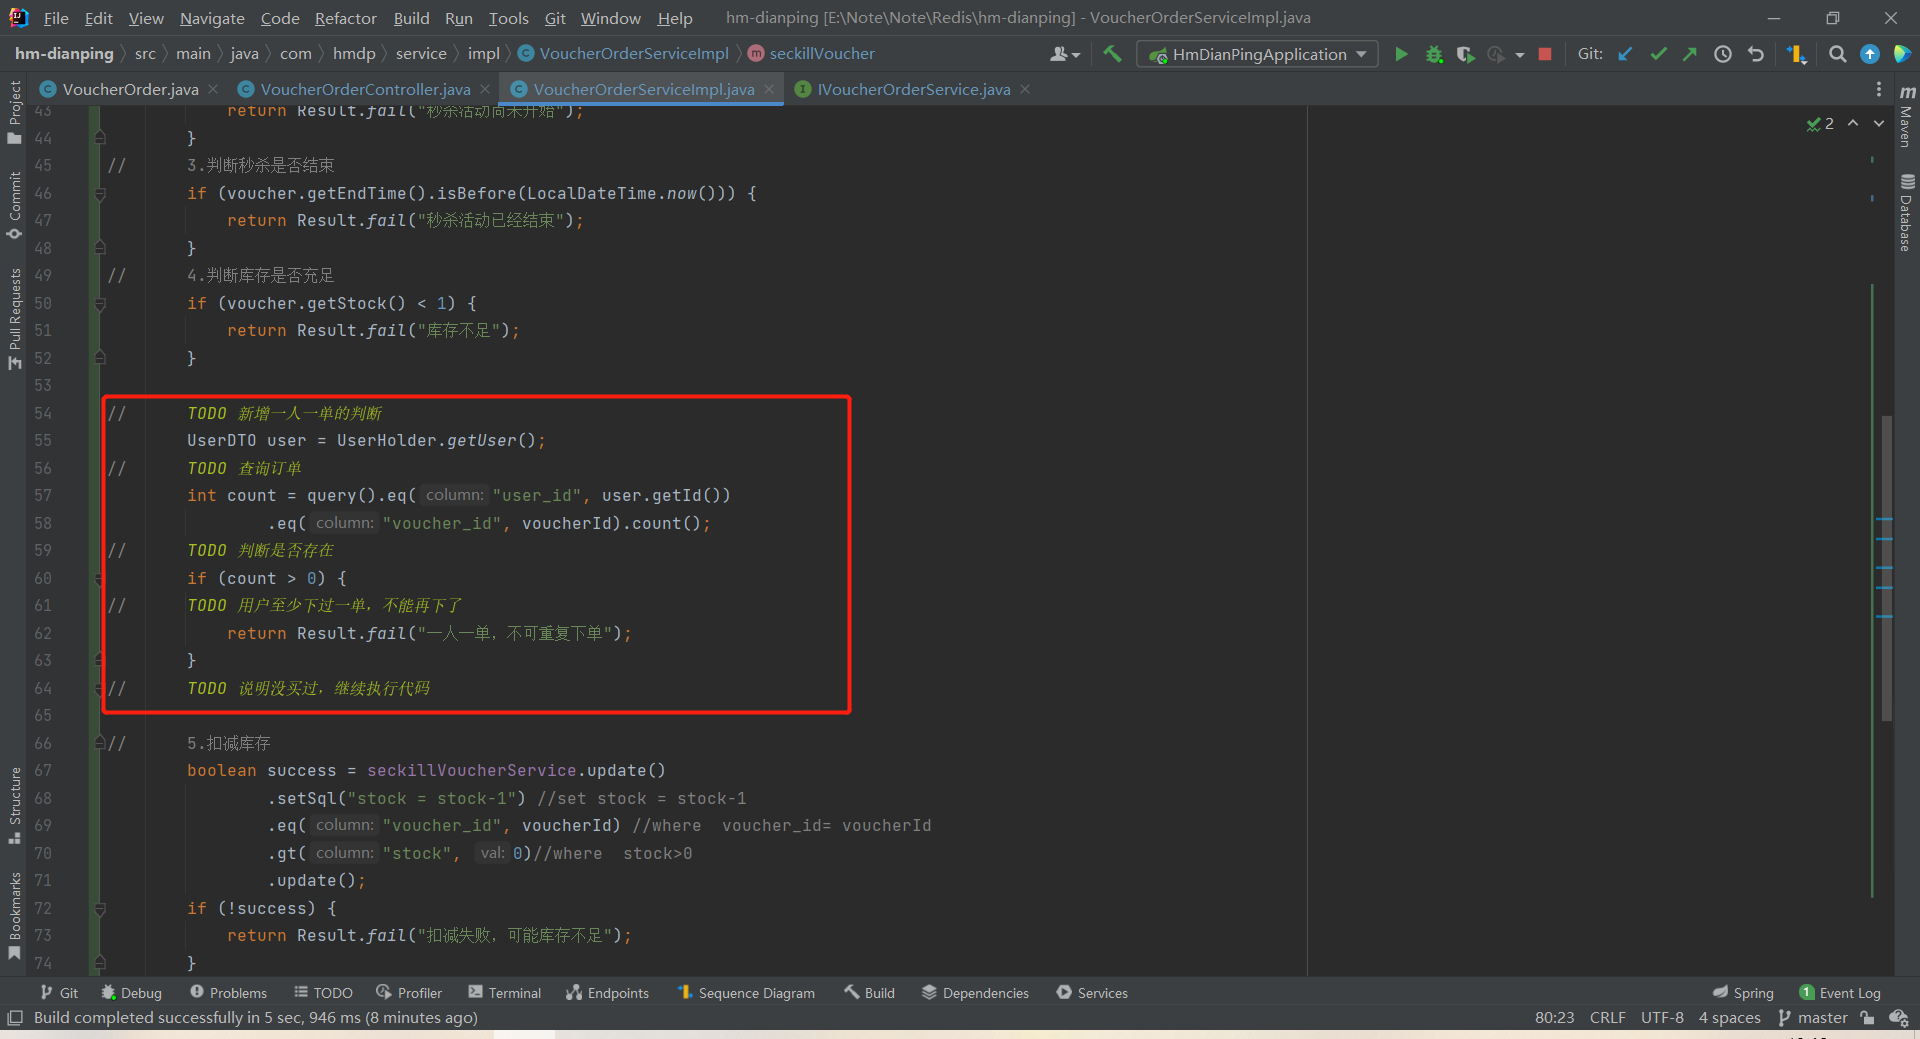Start debugging with the bug icon
1920x1039 pixels.
pyautogui.click(x=1434, y=54)
